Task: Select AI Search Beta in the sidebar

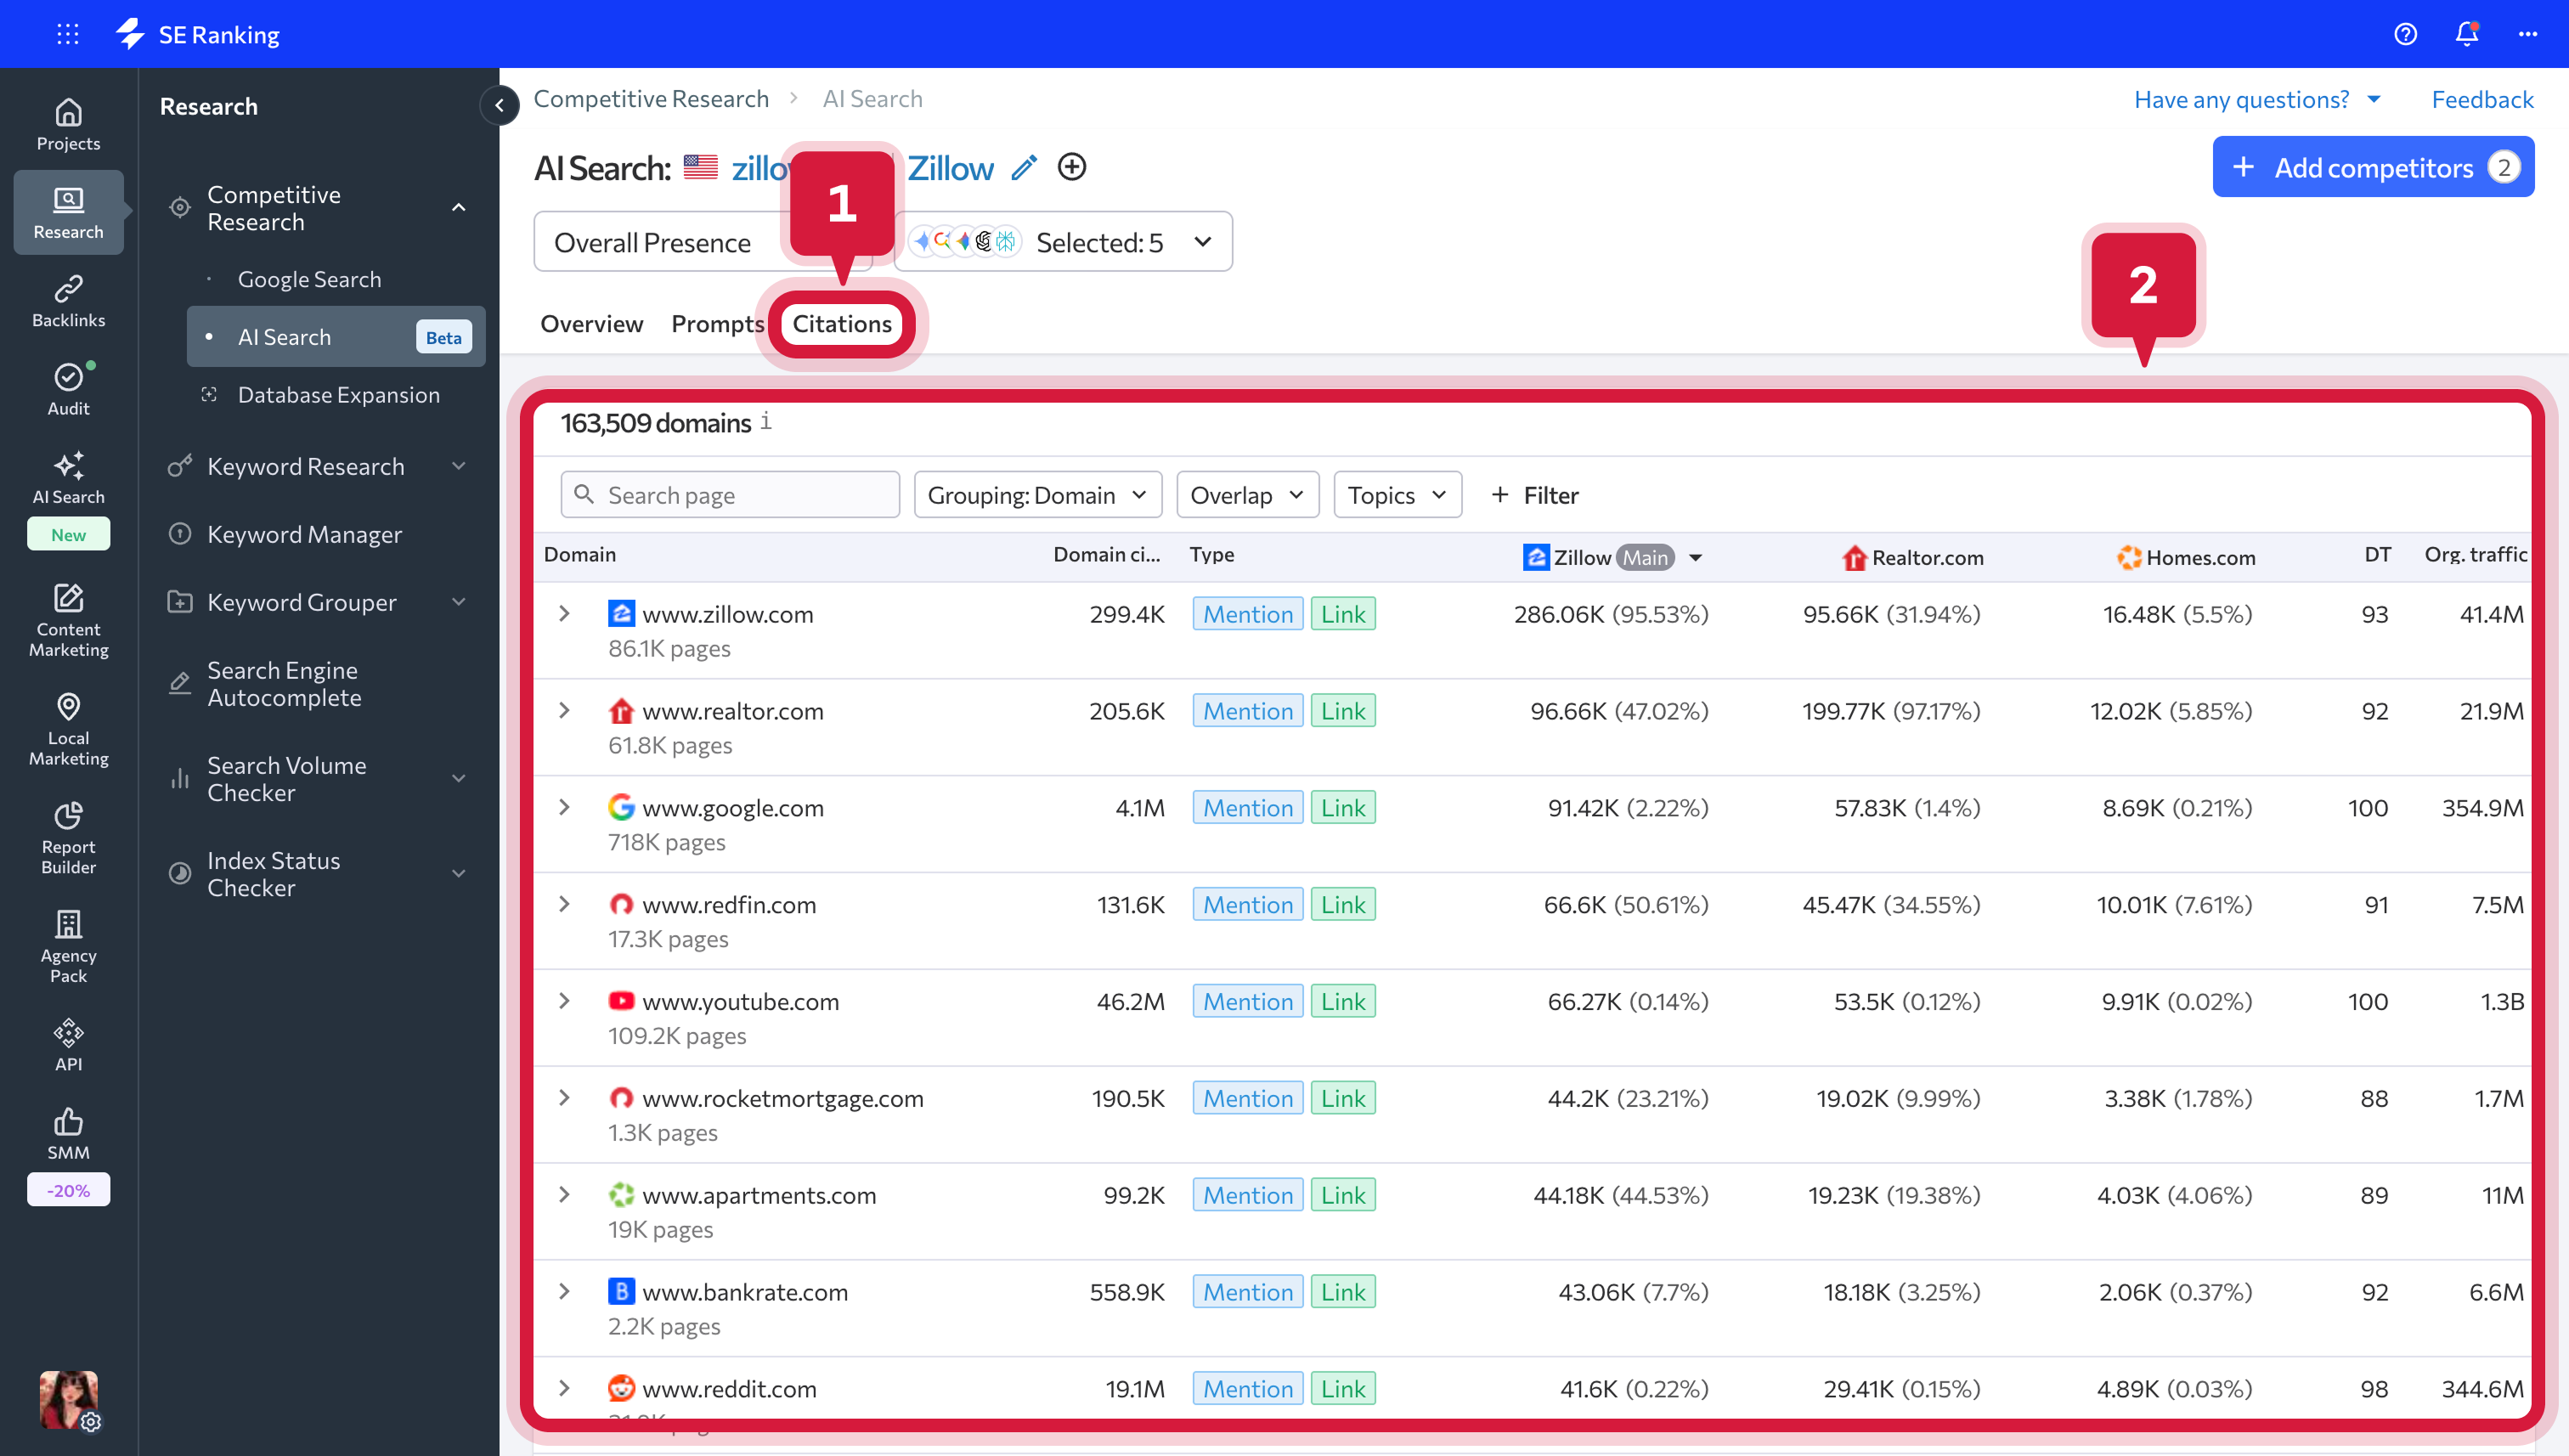Action: (x=336, y=337)
